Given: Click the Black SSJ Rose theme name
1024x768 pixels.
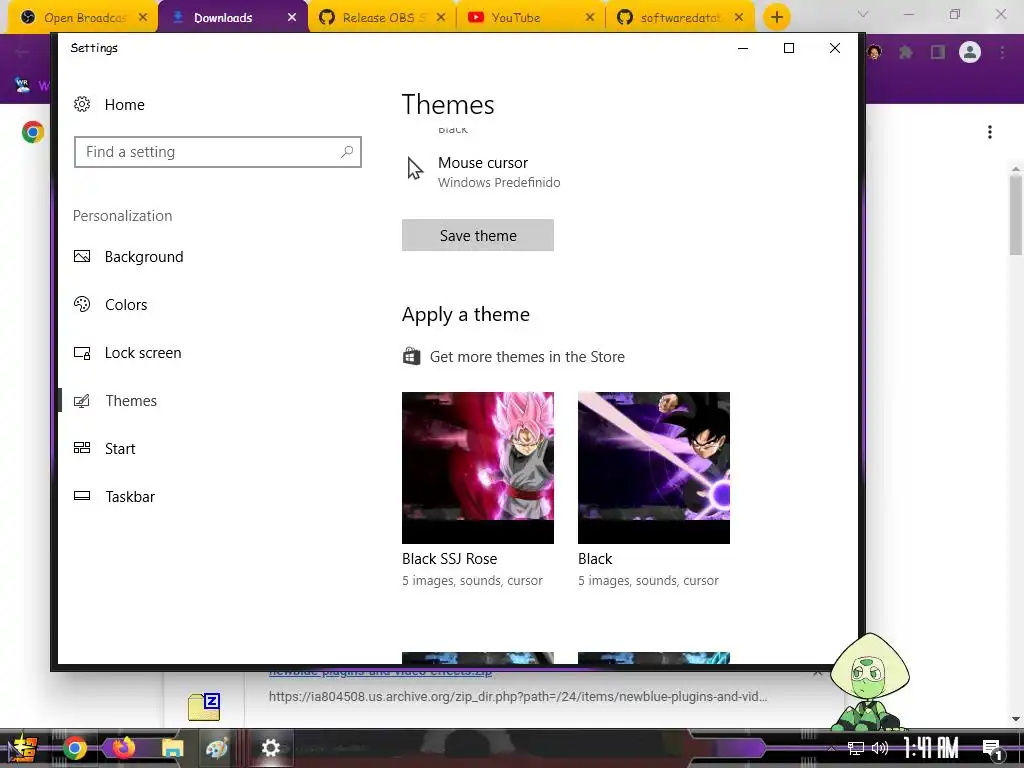Looking at the screenshot, I should (449, 559).
